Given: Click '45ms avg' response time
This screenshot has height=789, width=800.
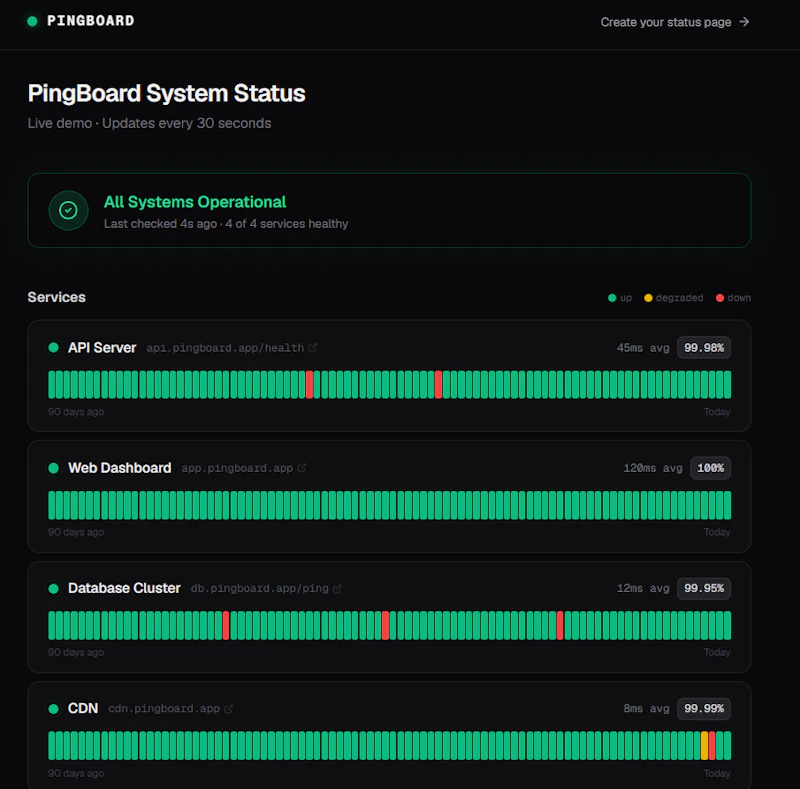Looking at the screenshot, I should (643, 348).
